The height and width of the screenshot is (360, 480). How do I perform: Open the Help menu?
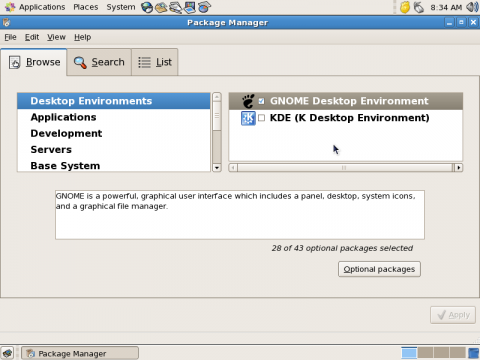83,37
